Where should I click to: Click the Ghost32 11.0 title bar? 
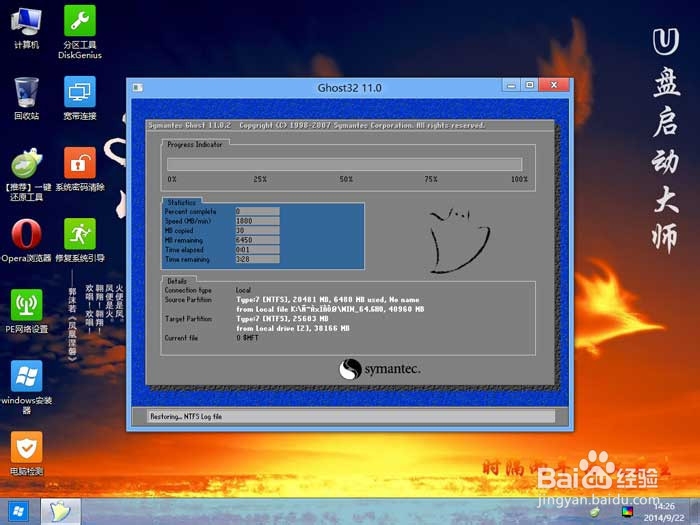349,88
